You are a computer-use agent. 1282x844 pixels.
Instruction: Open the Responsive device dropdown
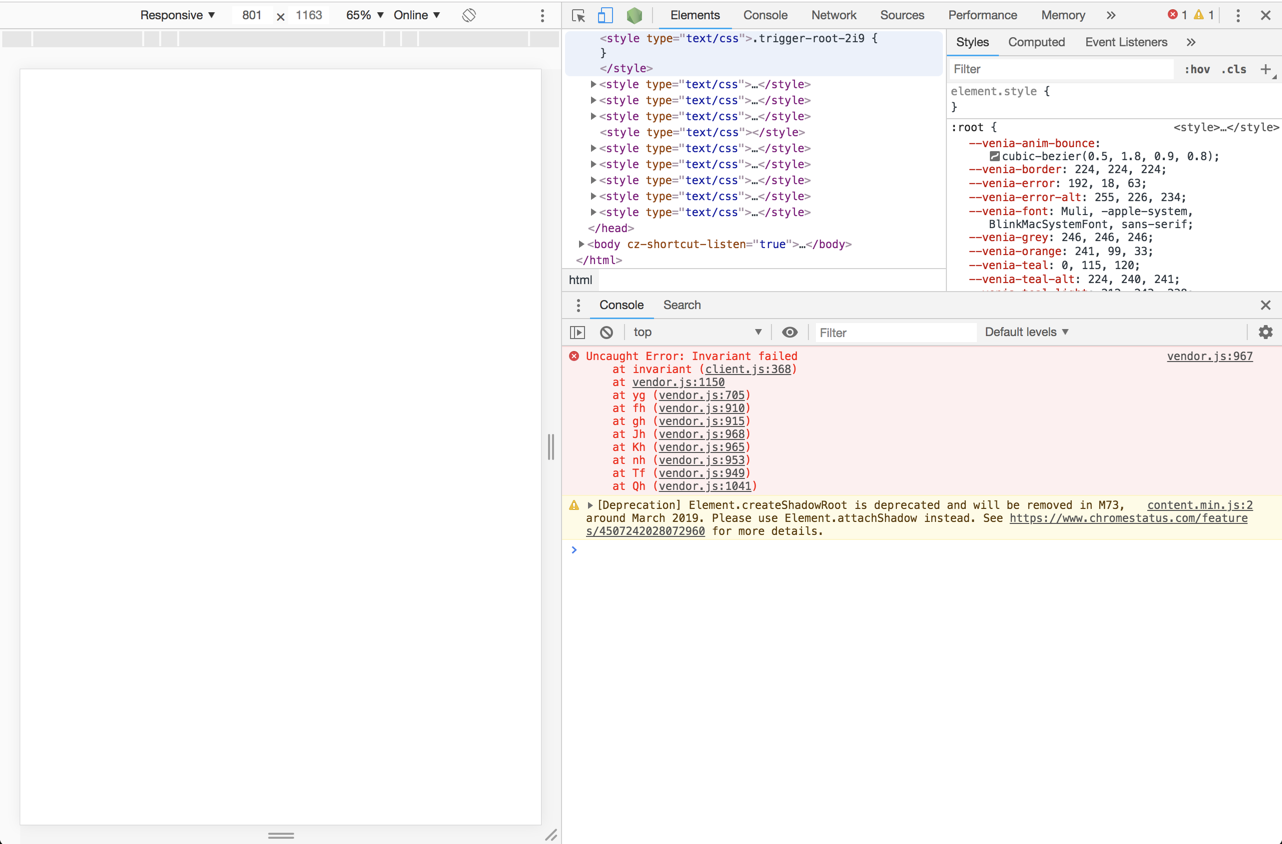177,15
